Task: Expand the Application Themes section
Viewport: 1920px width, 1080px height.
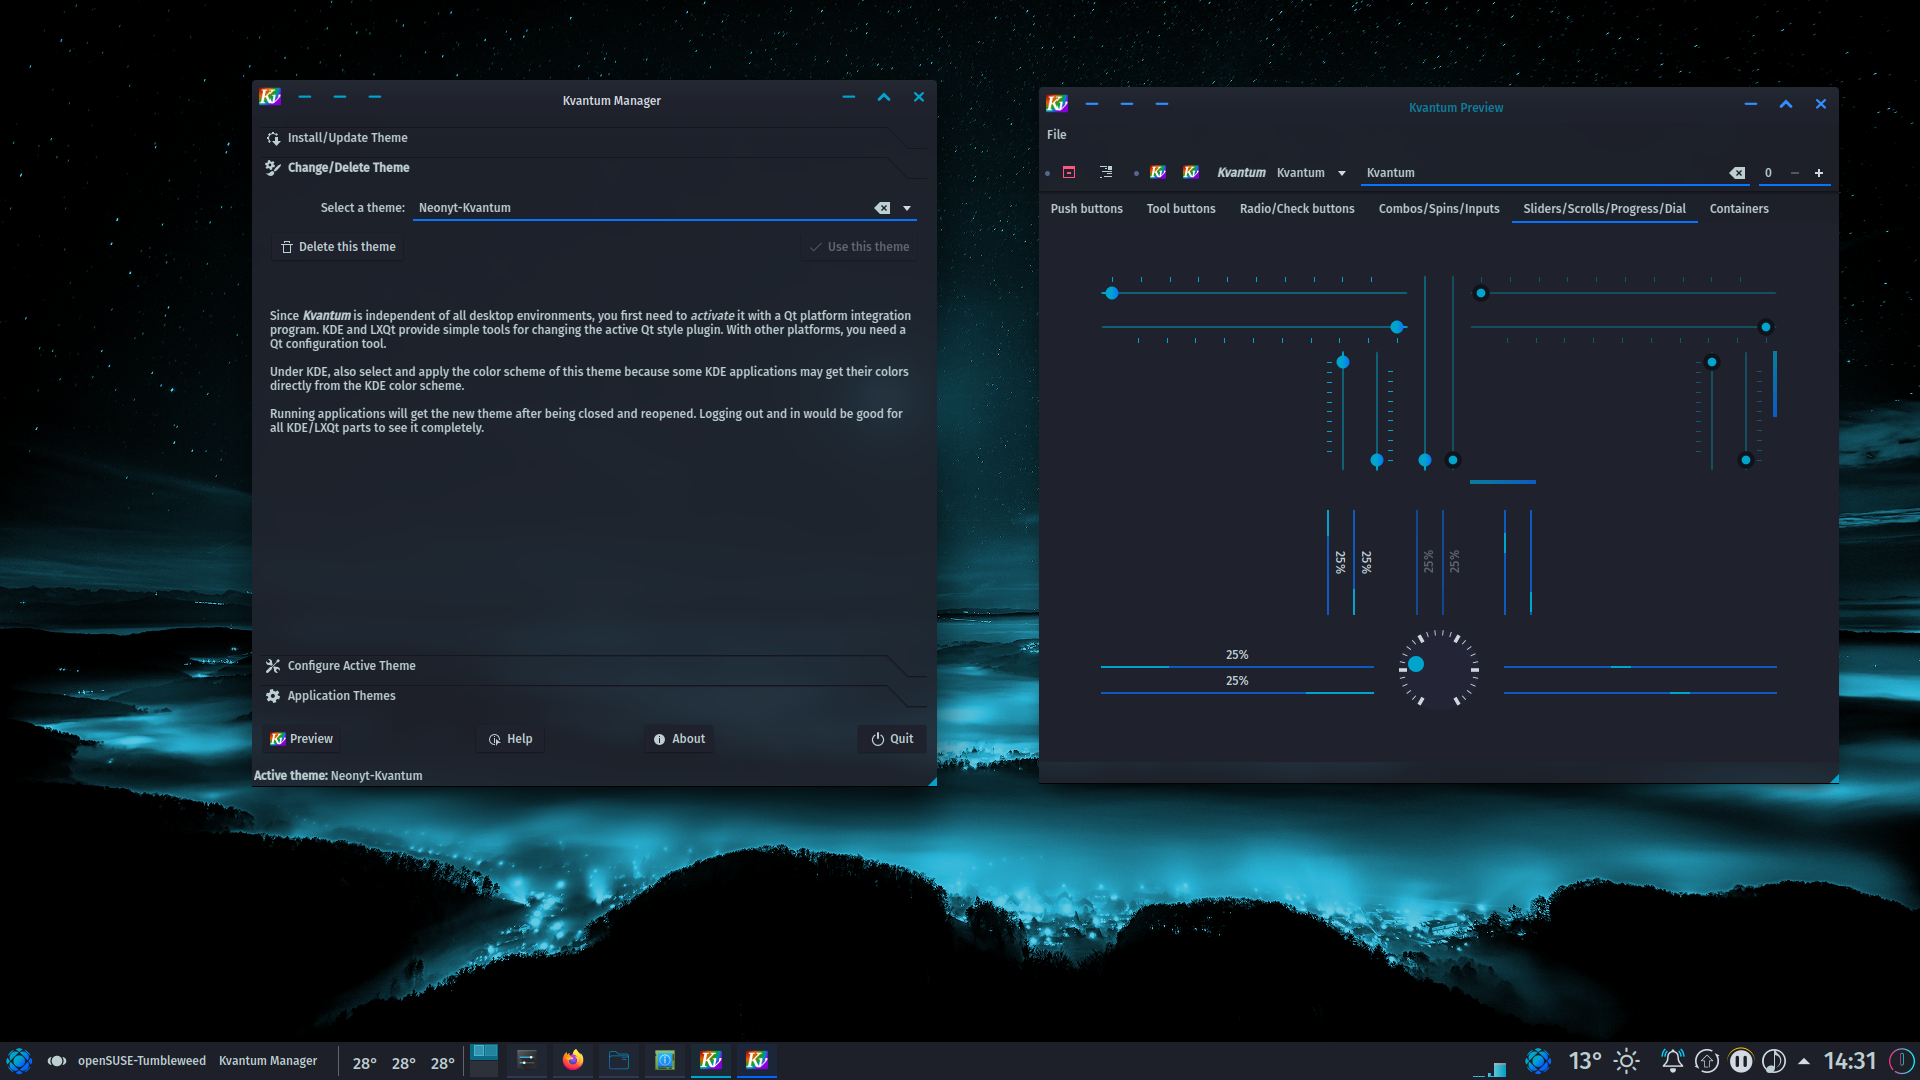Action: tap(594, 696)
